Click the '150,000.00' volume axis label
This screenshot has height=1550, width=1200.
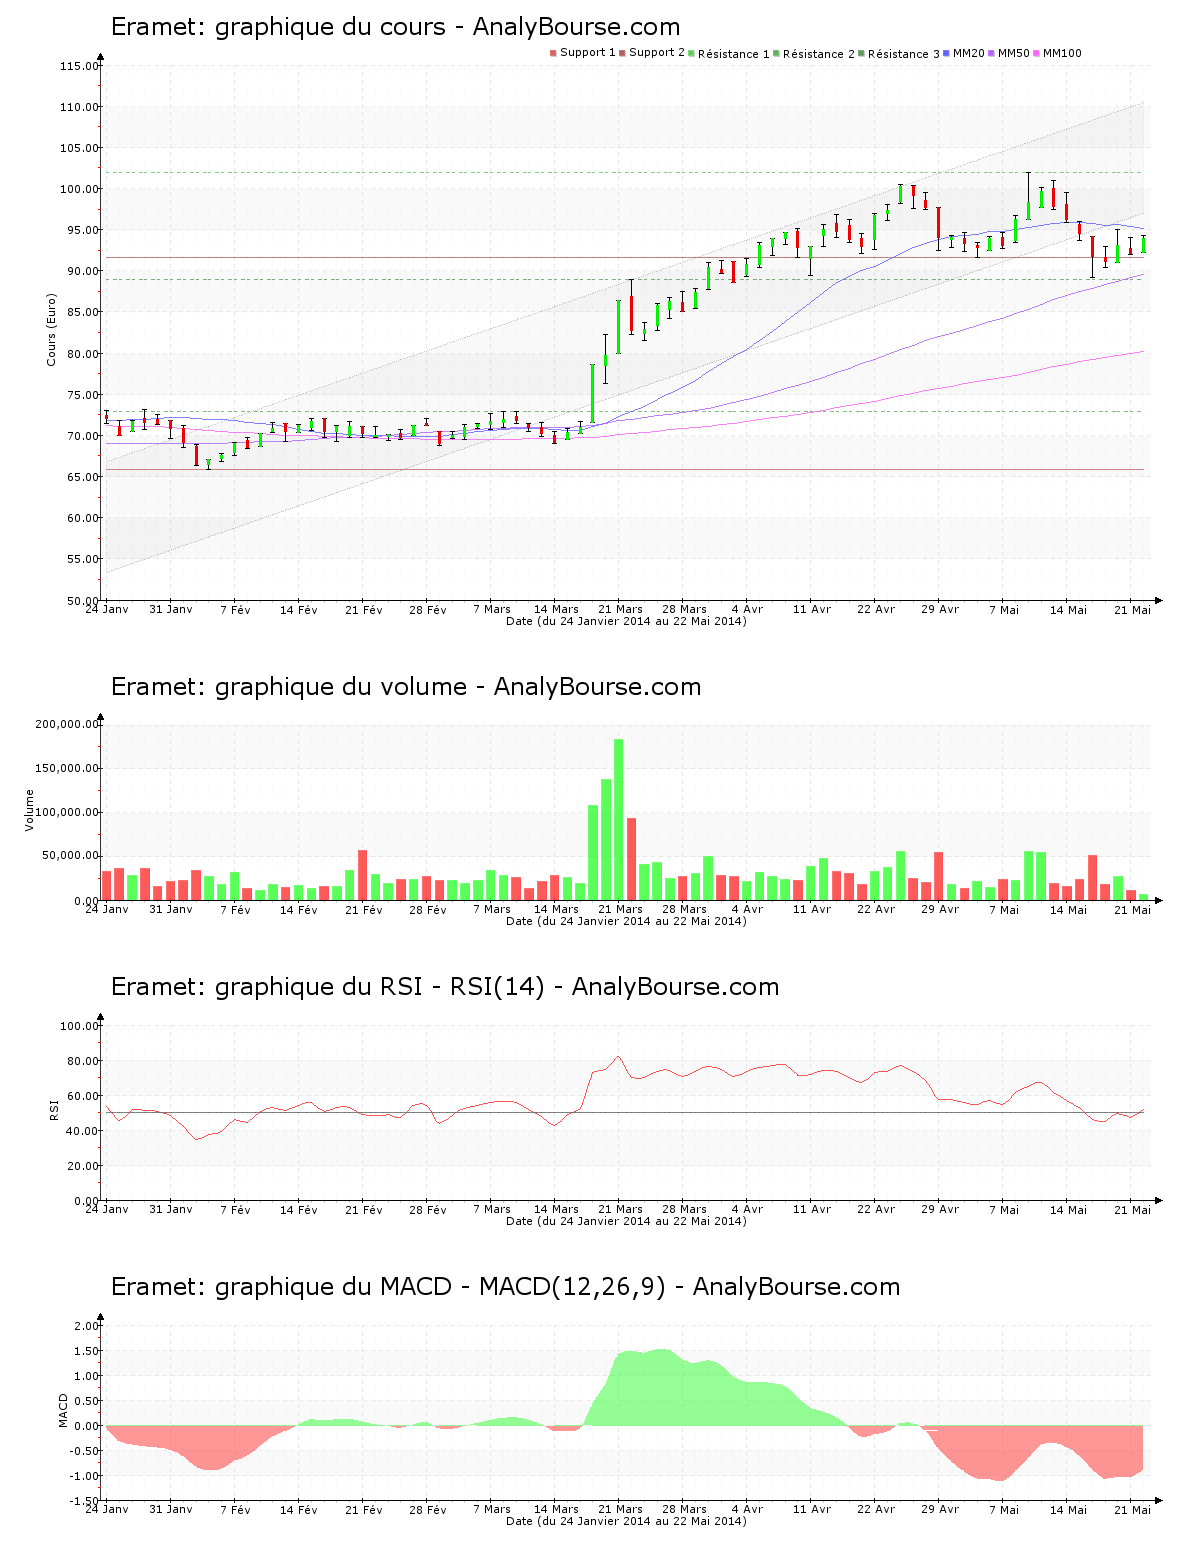click(67, 768)
